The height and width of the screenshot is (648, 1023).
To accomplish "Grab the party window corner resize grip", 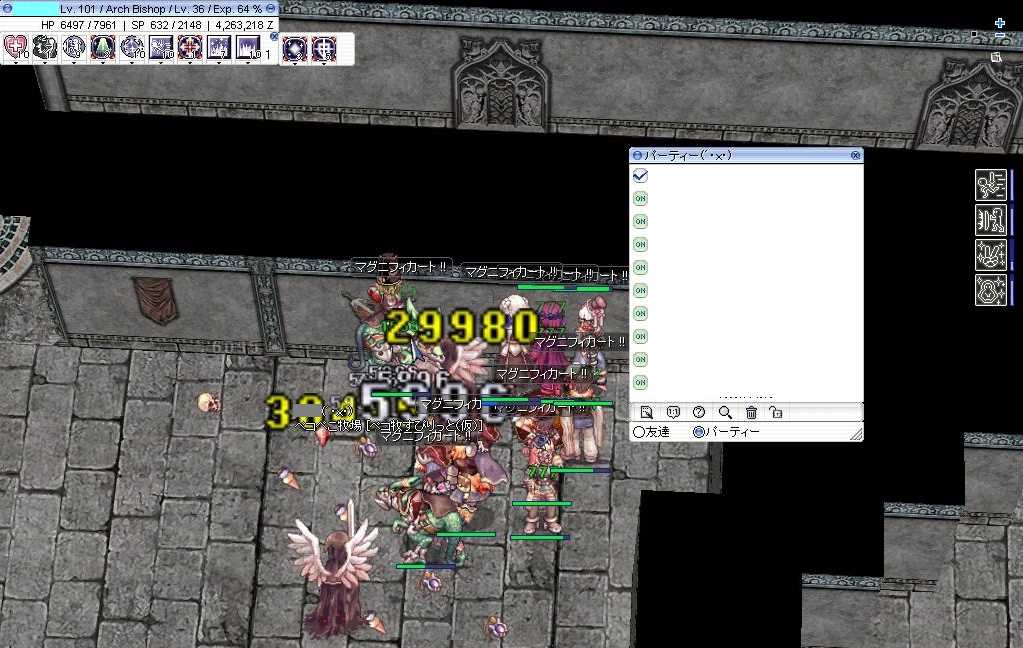I will coord(856,434).
